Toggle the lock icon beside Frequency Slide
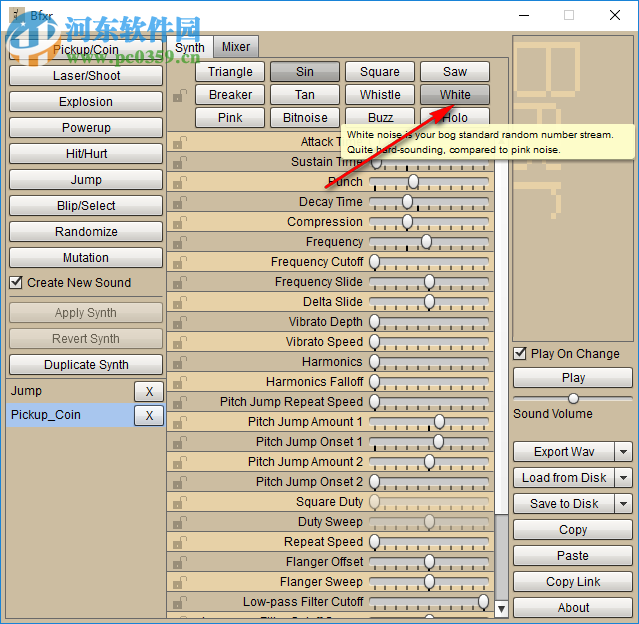Viewport: 639px width, 624px height. click(x=180, y=282)
